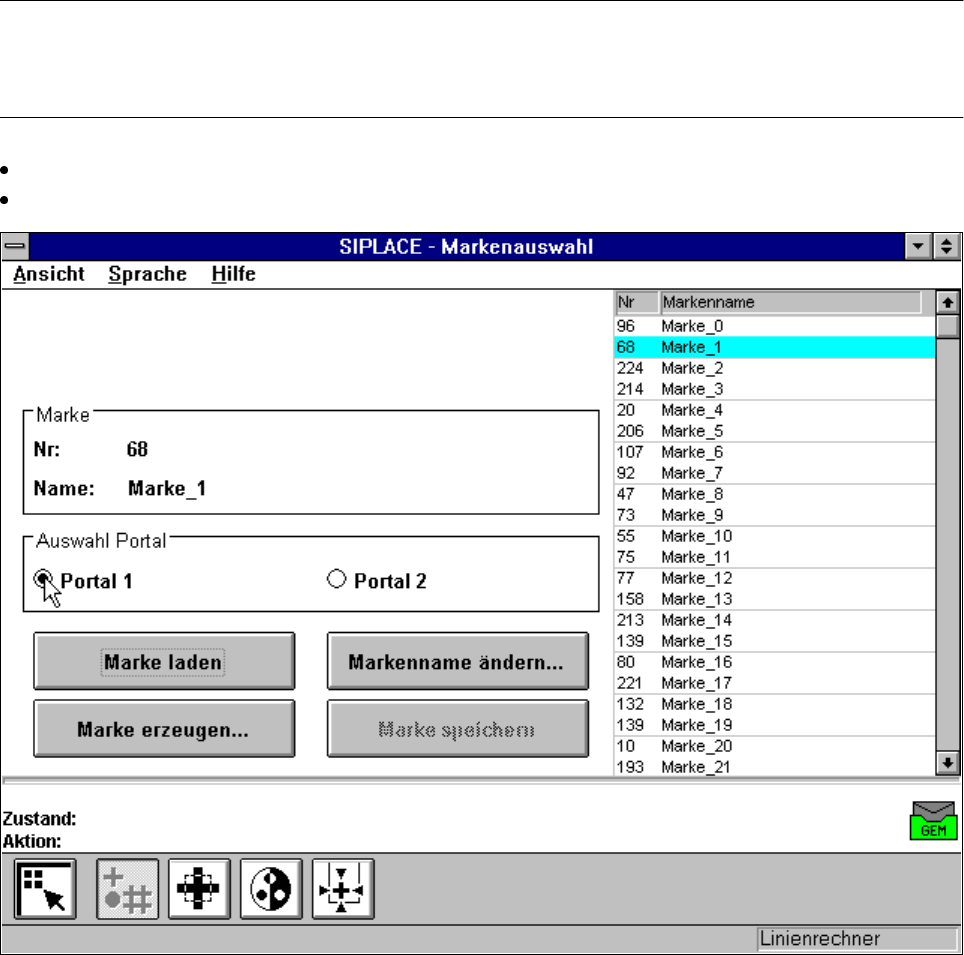Select list row Marke_12
This screenshot has height=955, width=964.
[x=775, y=578]
